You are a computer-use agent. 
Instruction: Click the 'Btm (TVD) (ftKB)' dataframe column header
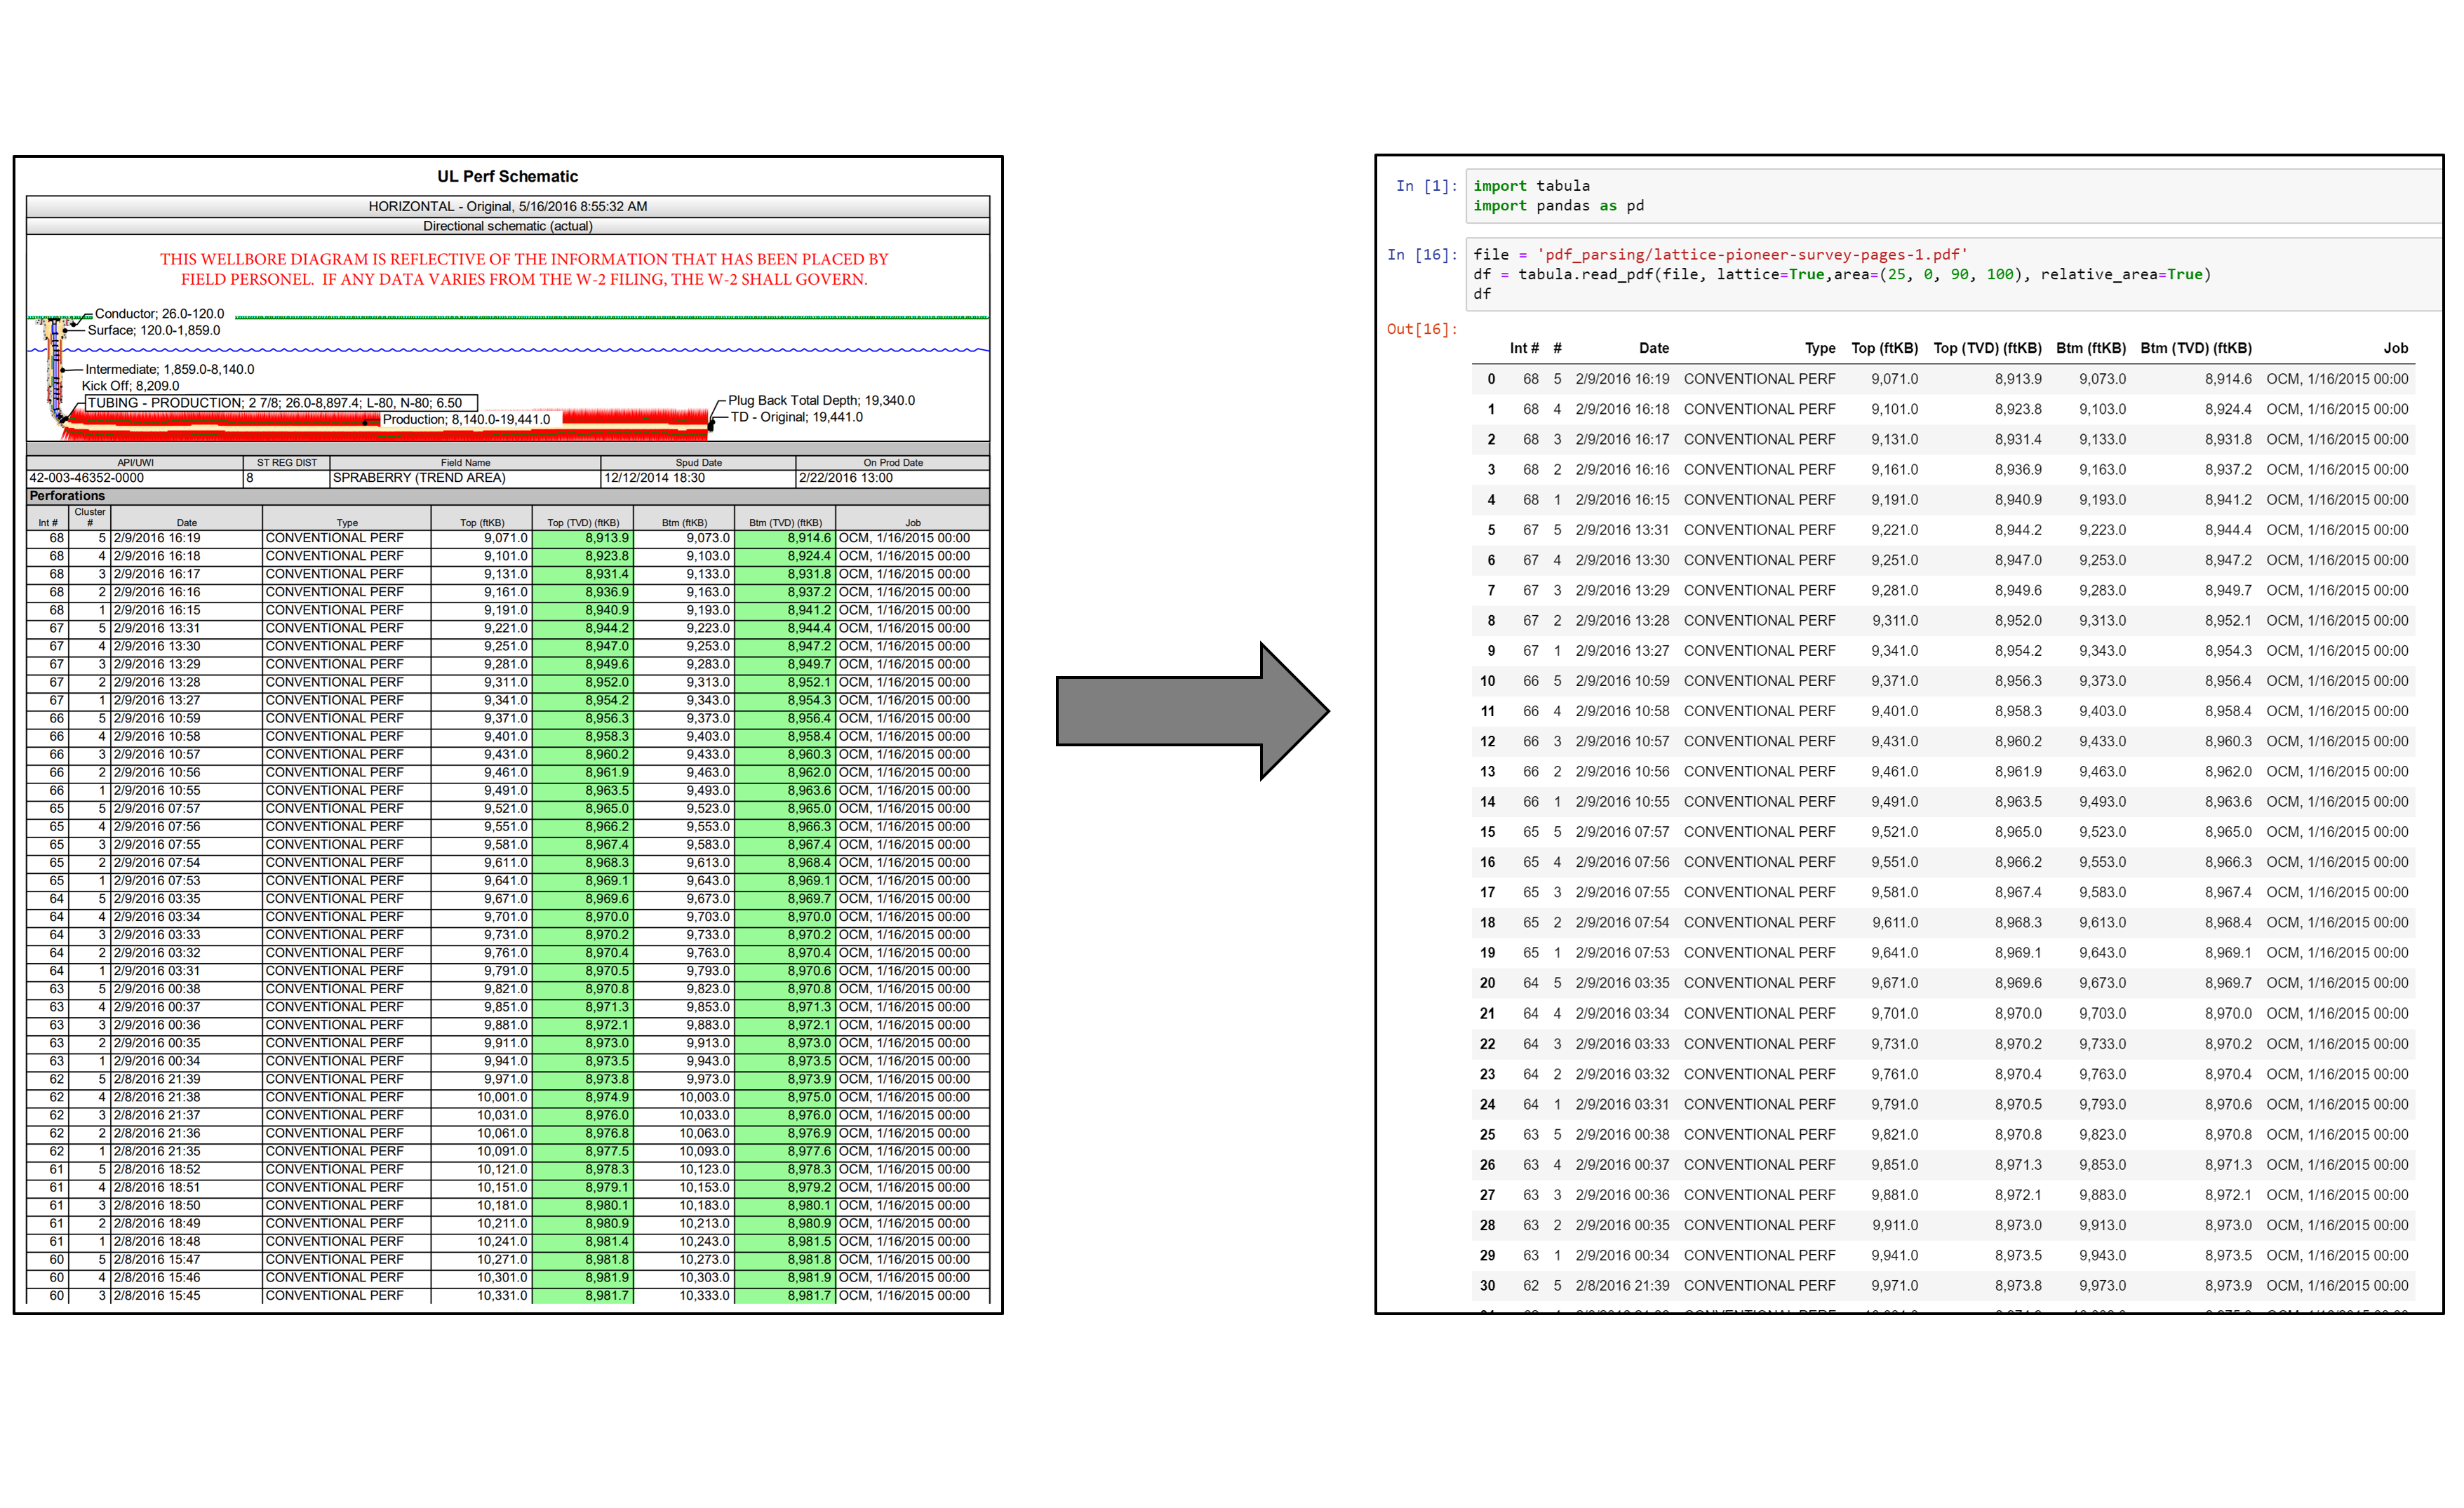pyautogui.click(x=2196, y=348)
